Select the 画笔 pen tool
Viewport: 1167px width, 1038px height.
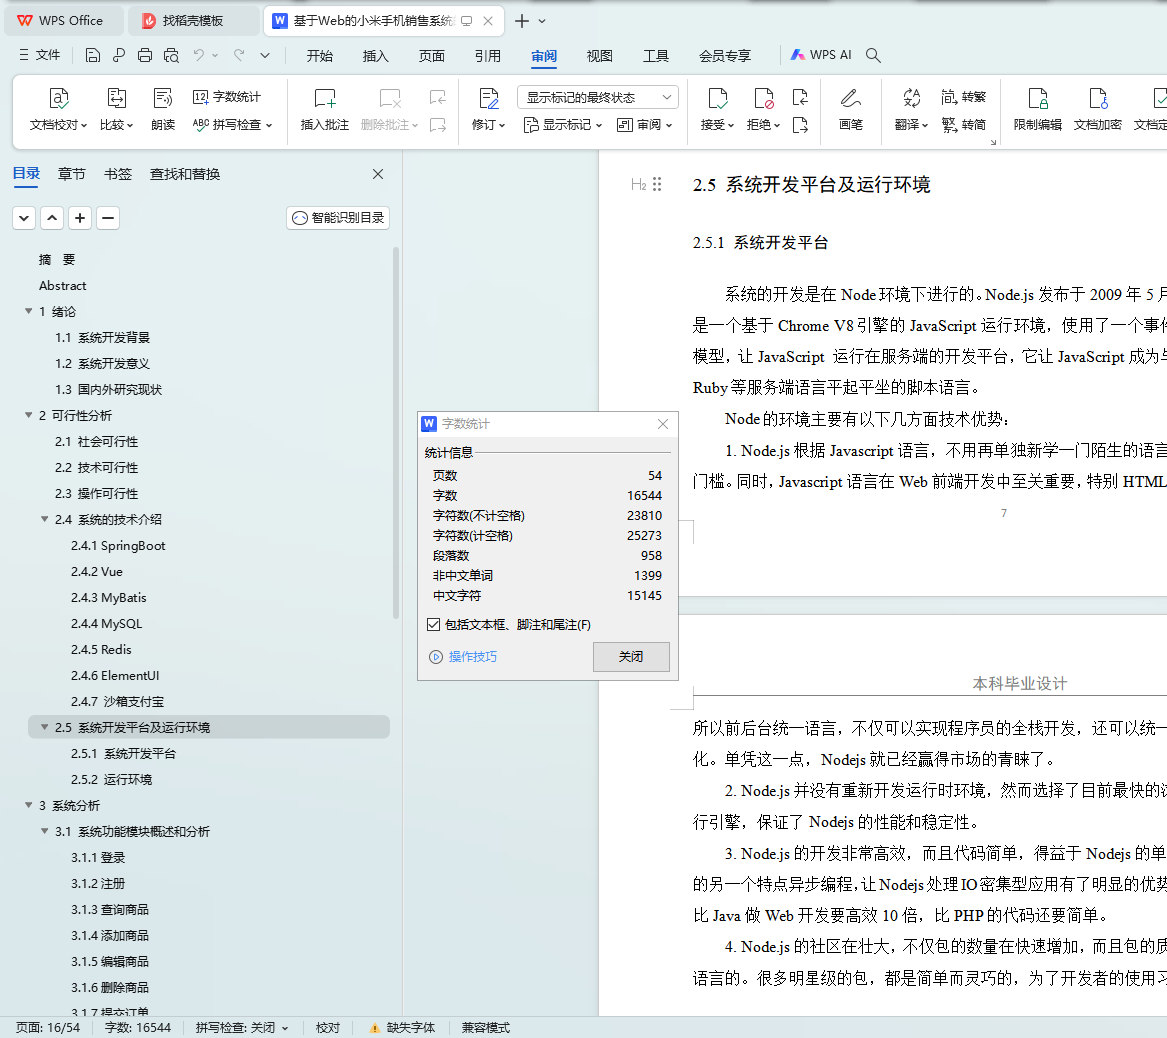pos(851,109)
